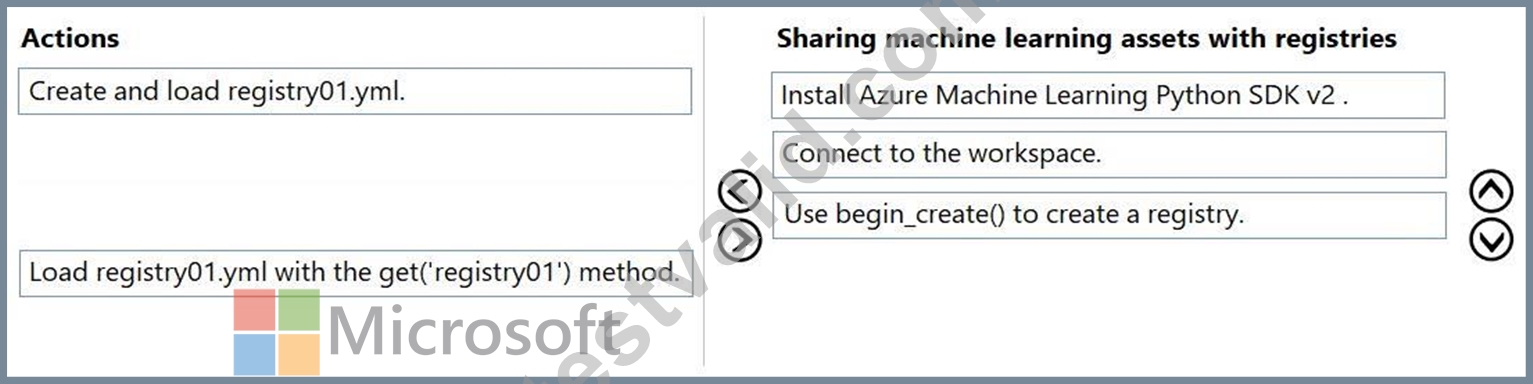Click the blue square of Microsoft logo
The image size is (1533, 384).
(254, 354)
